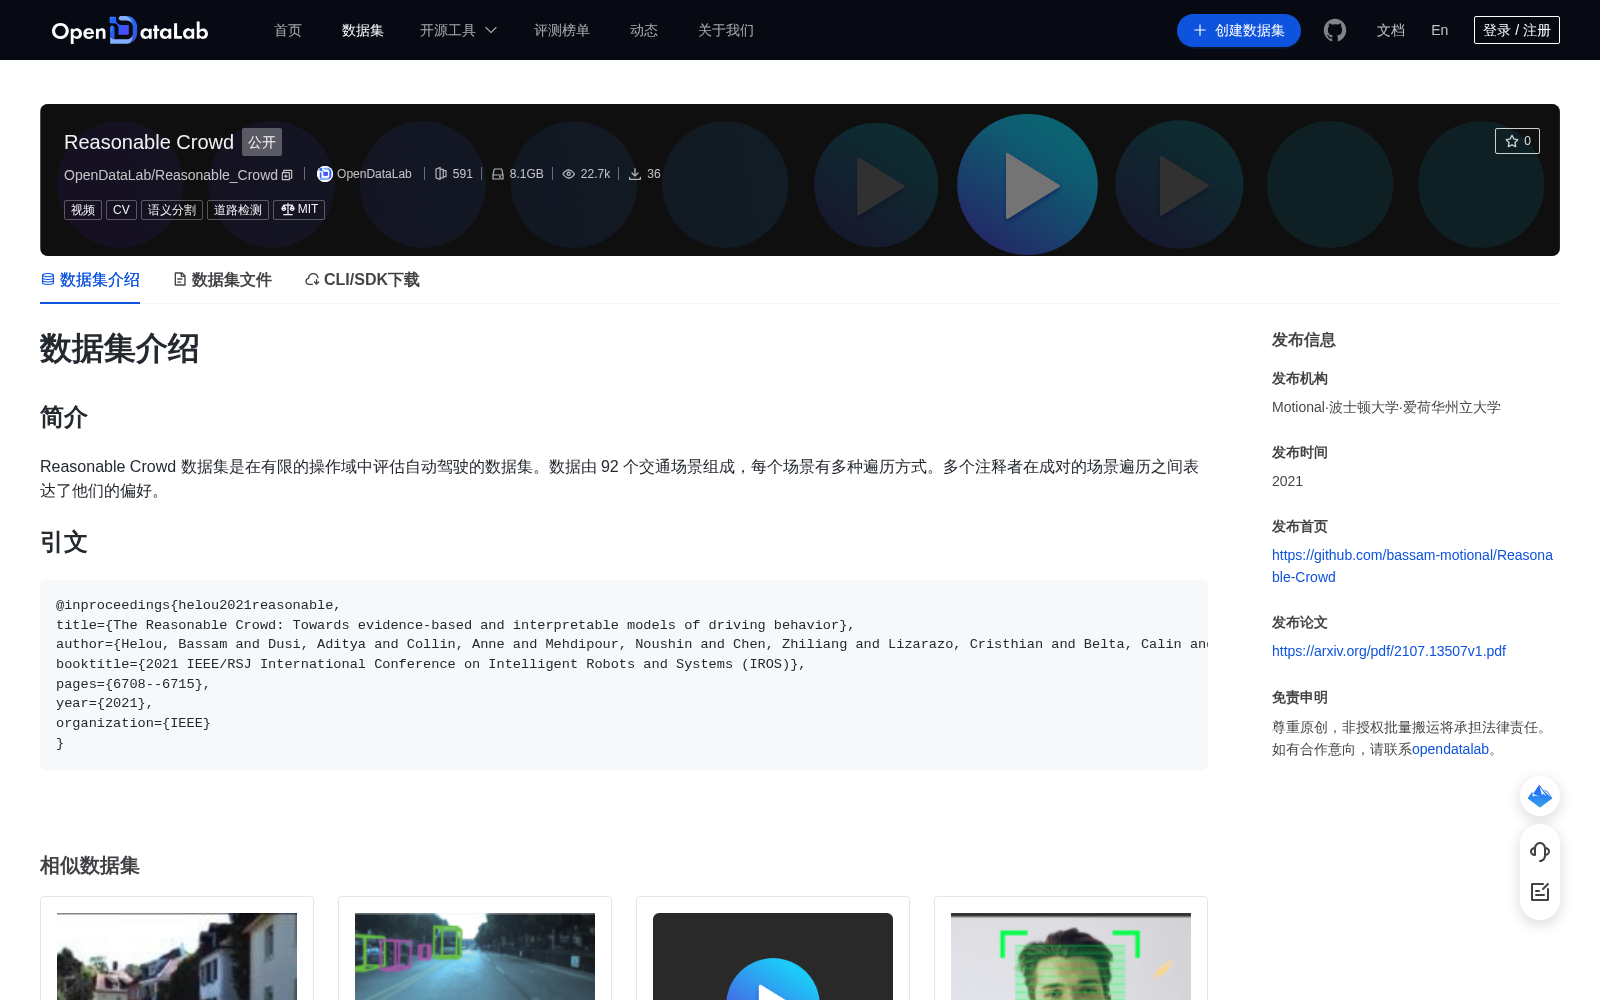
Task: Switch to the 数据集文件 tab
Action: click(222, 280)
